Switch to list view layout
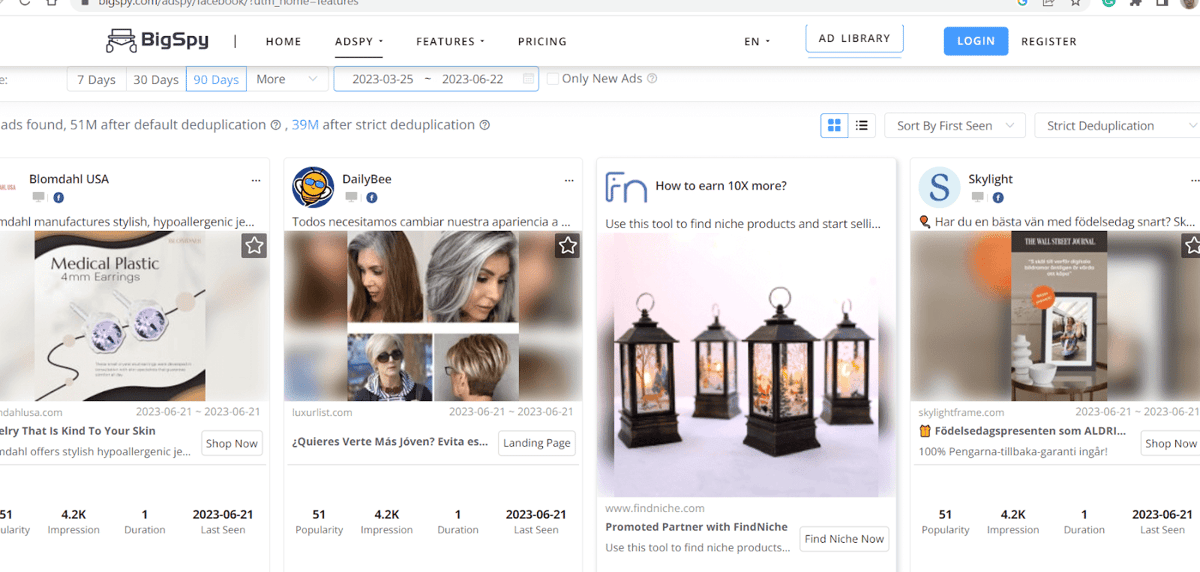 (x=862, y=125)
